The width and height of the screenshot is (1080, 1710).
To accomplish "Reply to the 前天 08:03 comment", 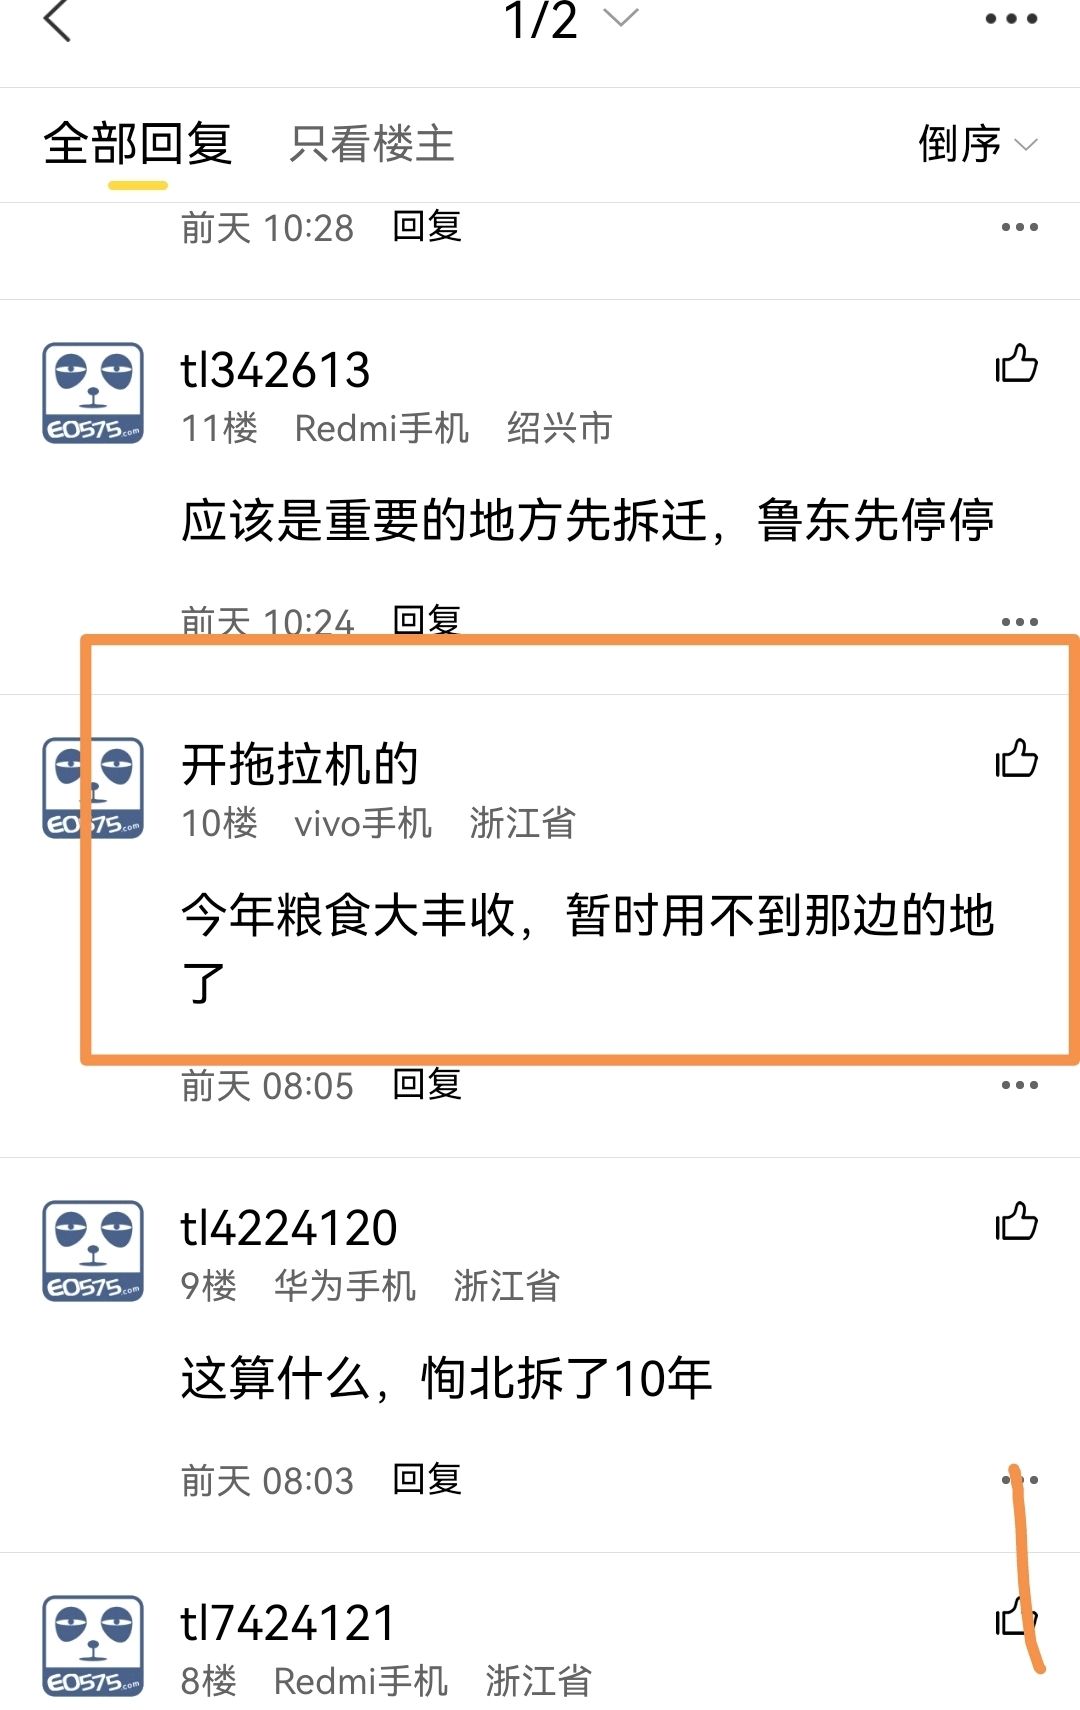I will coord(427,1479).
